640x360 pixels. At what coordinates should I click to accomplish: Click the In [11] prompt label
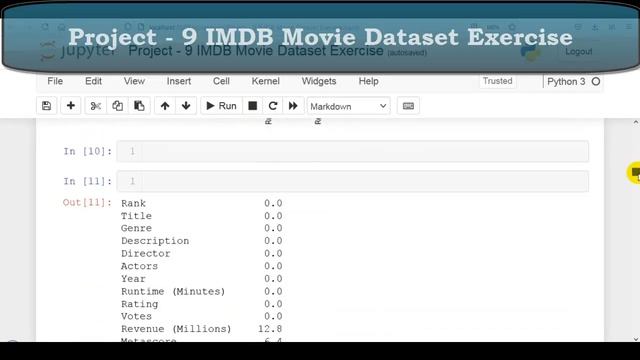coord(87,181)
